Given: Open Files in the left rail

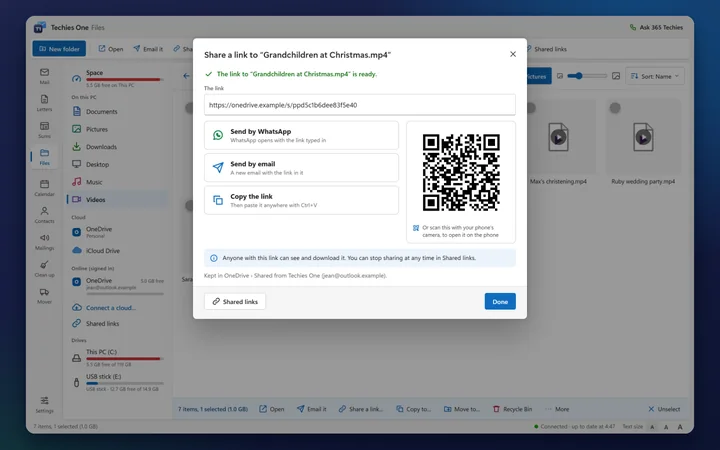Looking at the screenshot, I should (45, 157).
